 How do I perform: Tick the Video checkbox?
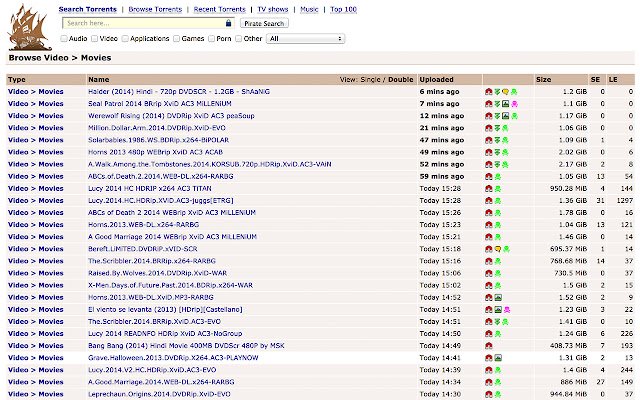click(x=95, y=38)
